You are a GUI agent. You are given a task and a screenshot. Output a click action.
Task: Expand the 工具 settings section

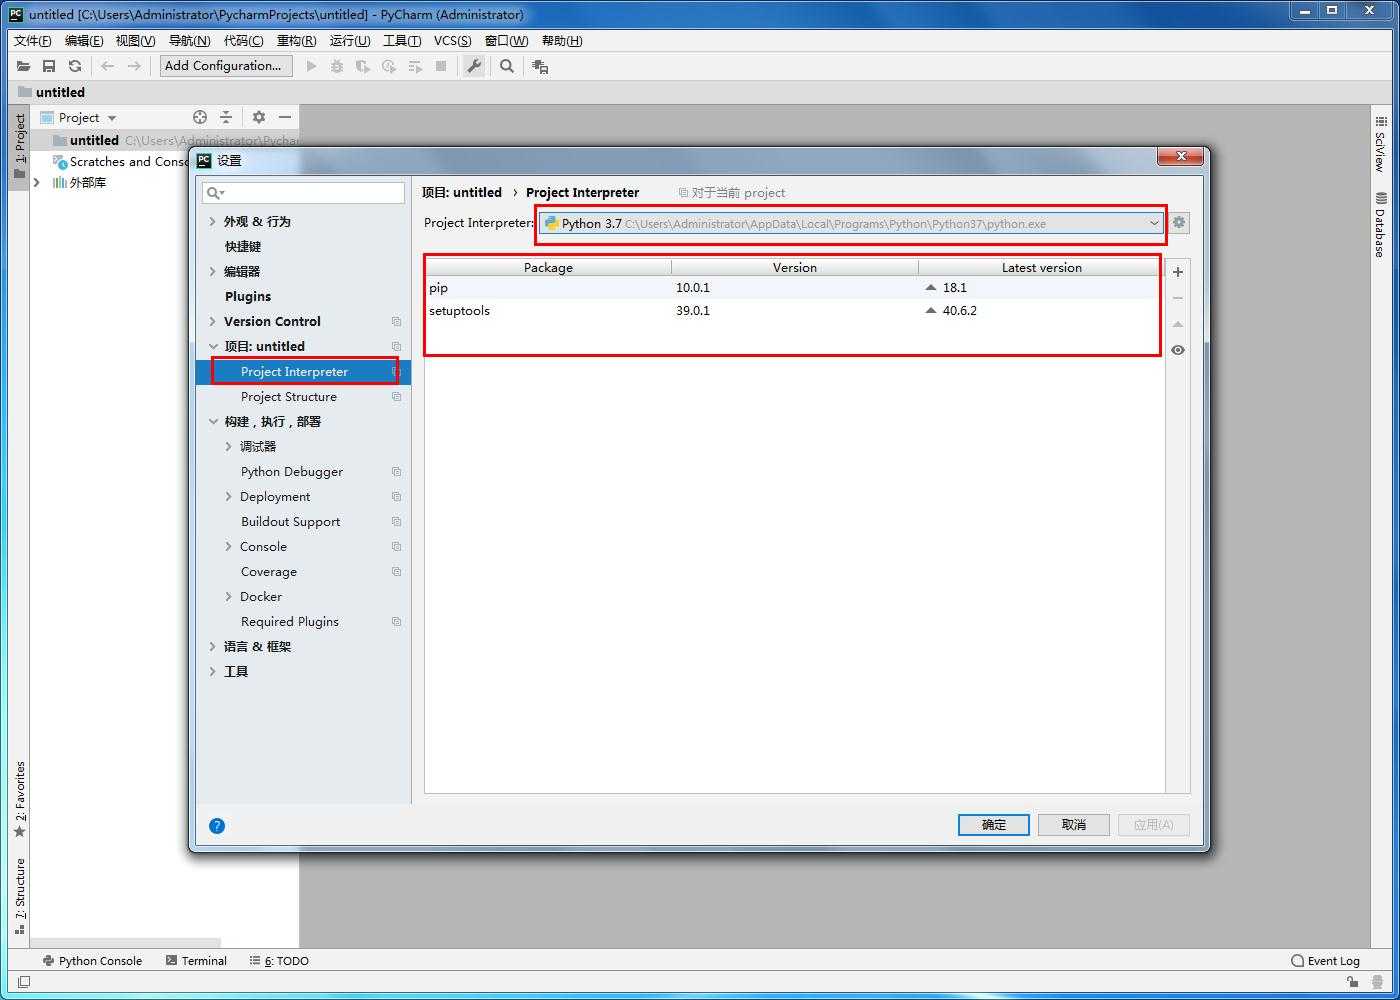tap(212, 671)
